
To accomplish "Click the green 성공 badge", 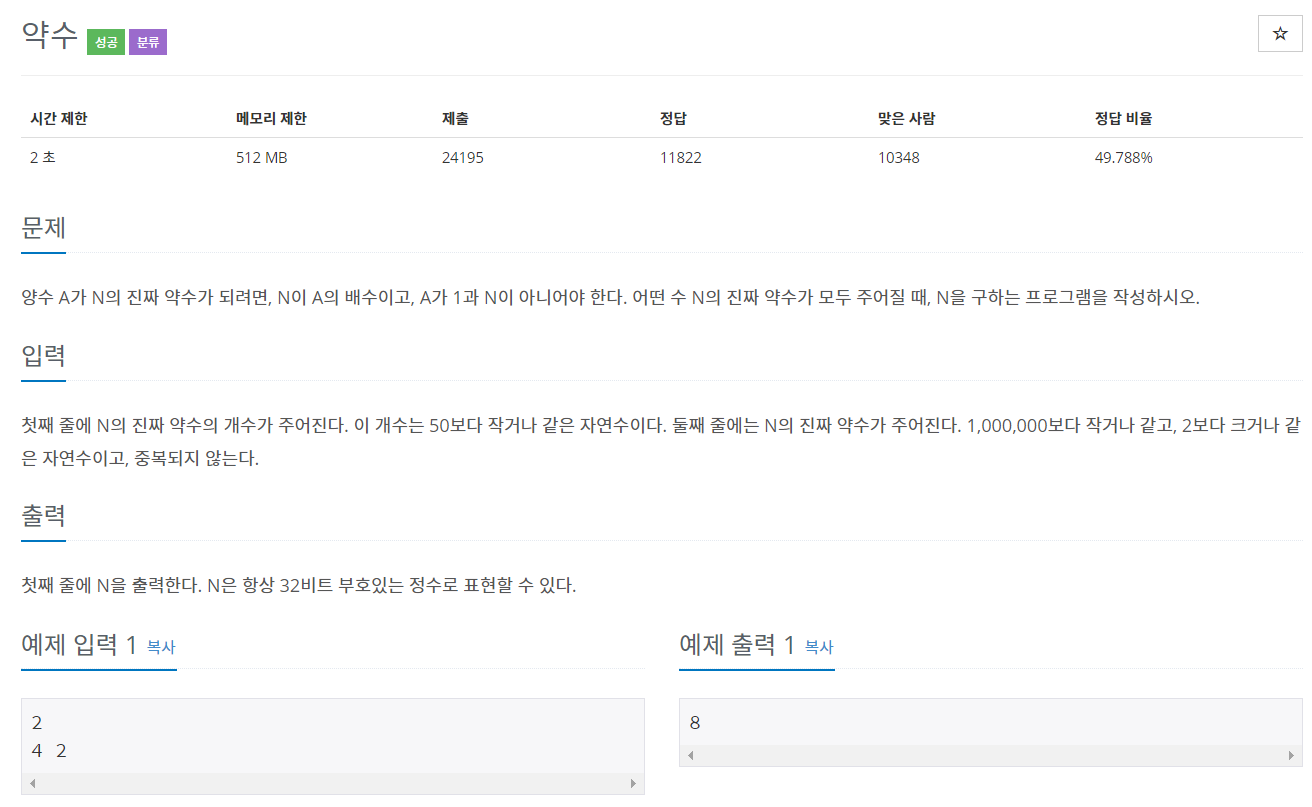I will click(x=106, y=43).
